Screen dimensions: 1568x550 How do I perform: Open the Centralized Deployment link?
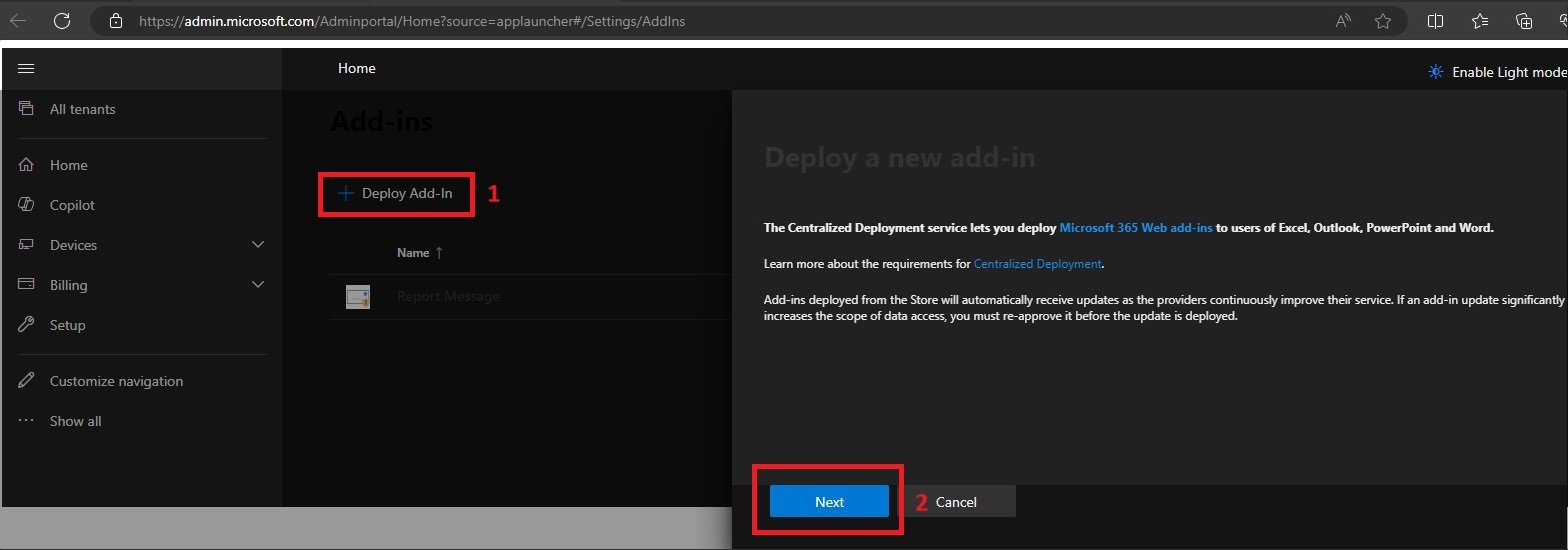1037,264
